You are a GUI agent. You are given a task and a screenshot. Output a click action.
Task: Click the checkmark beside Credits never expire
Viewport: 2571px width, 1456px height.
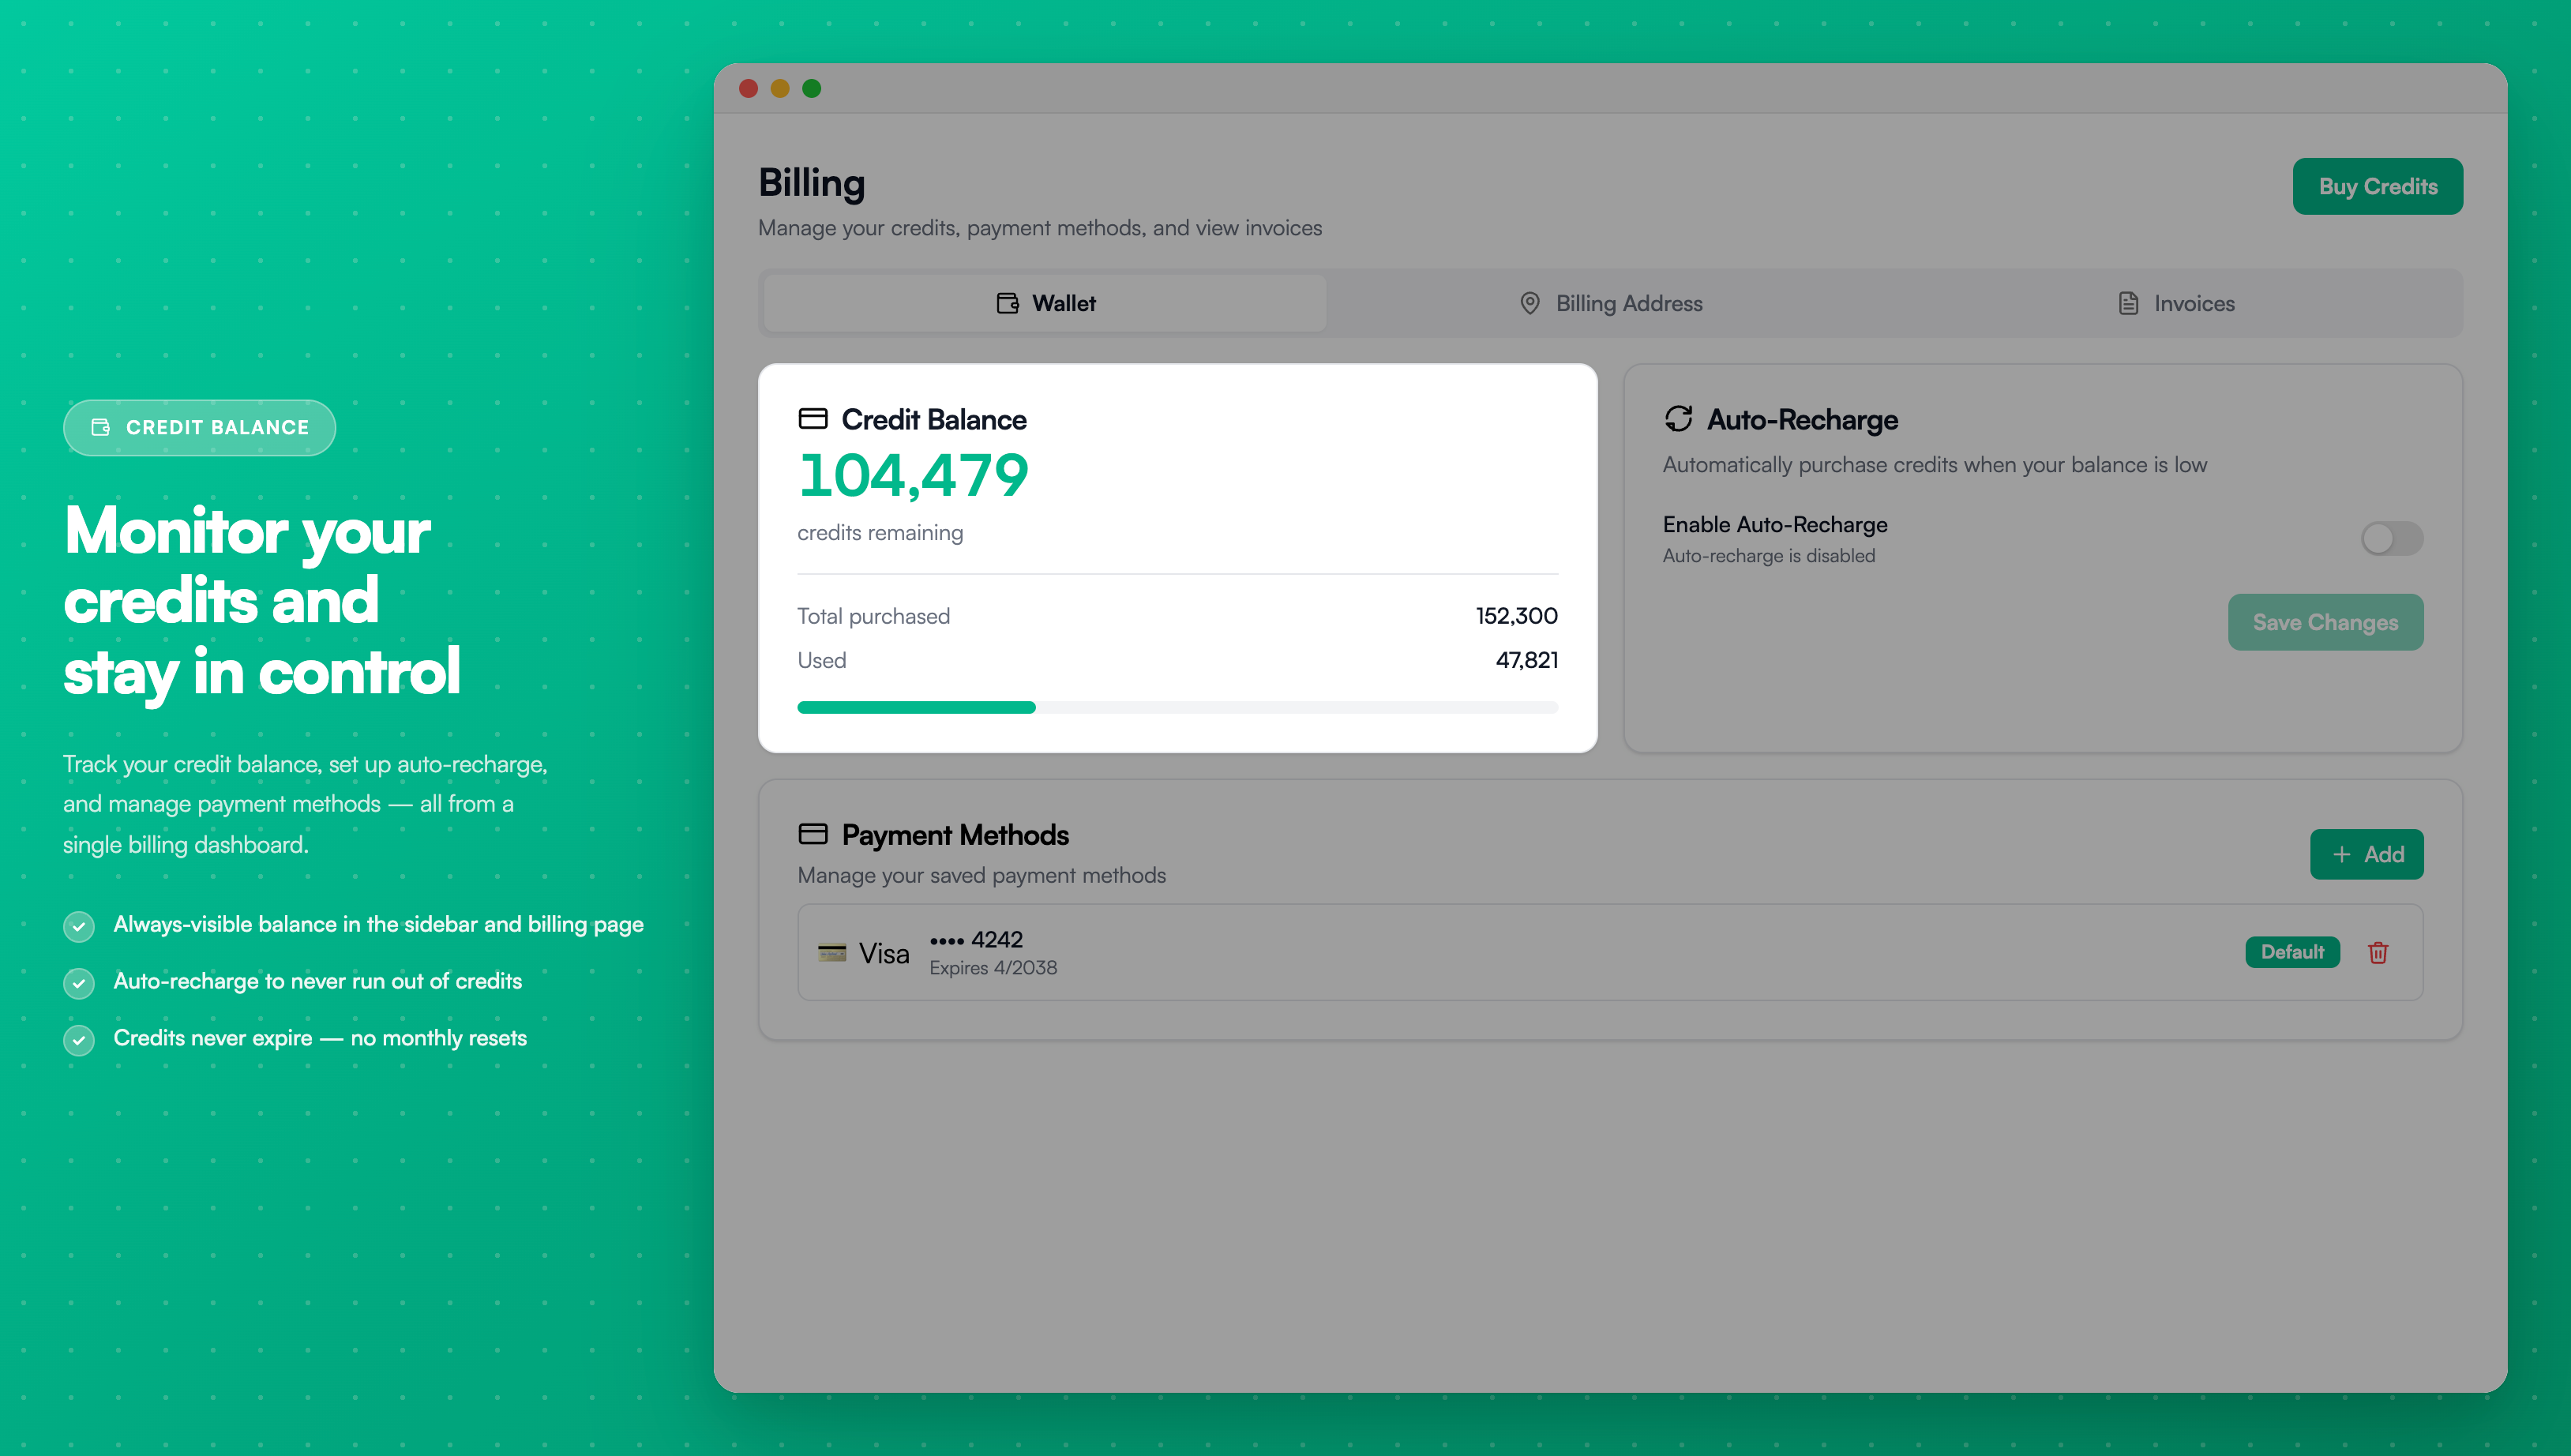pyautogui.click(x=79, y=1040)
